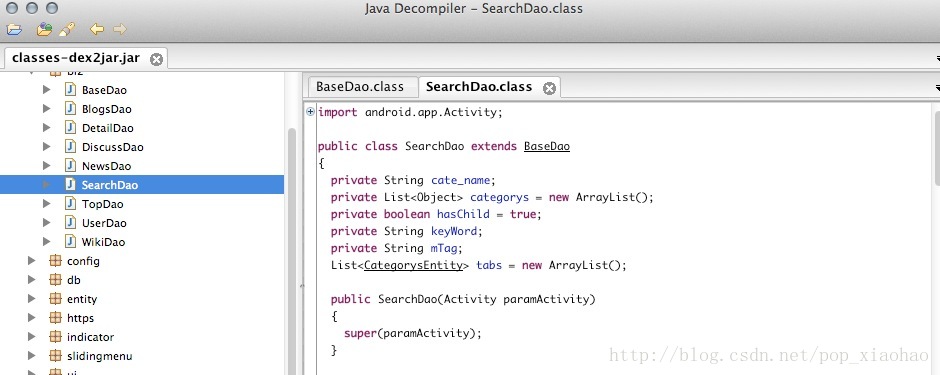Image resolution: width=940 pixels, height=375 pixels.
Task: Click the categorys field in the code
Action: click(x=499, y=197)
